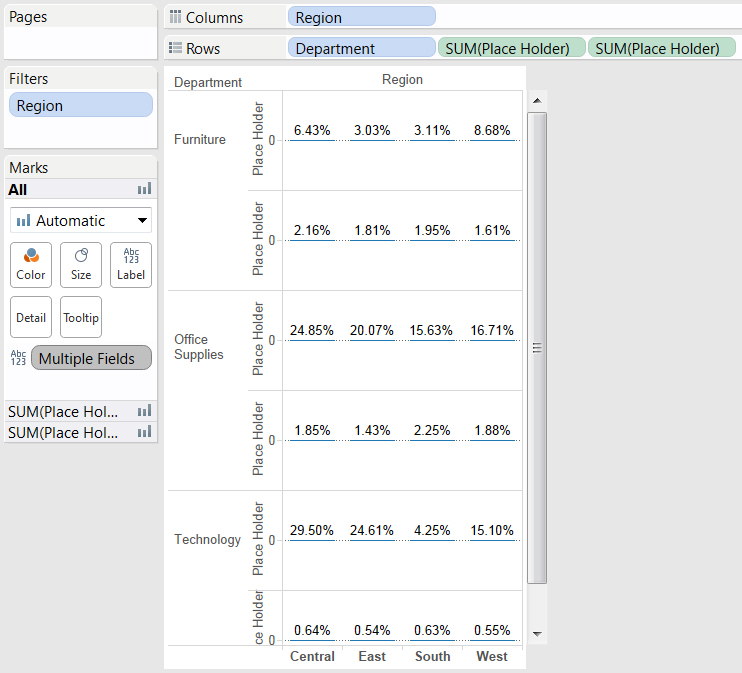Image resolution: width=742 pixels, height=673 pixels.
Task: Click the 29.50% mark label
Action: point(312,531)
